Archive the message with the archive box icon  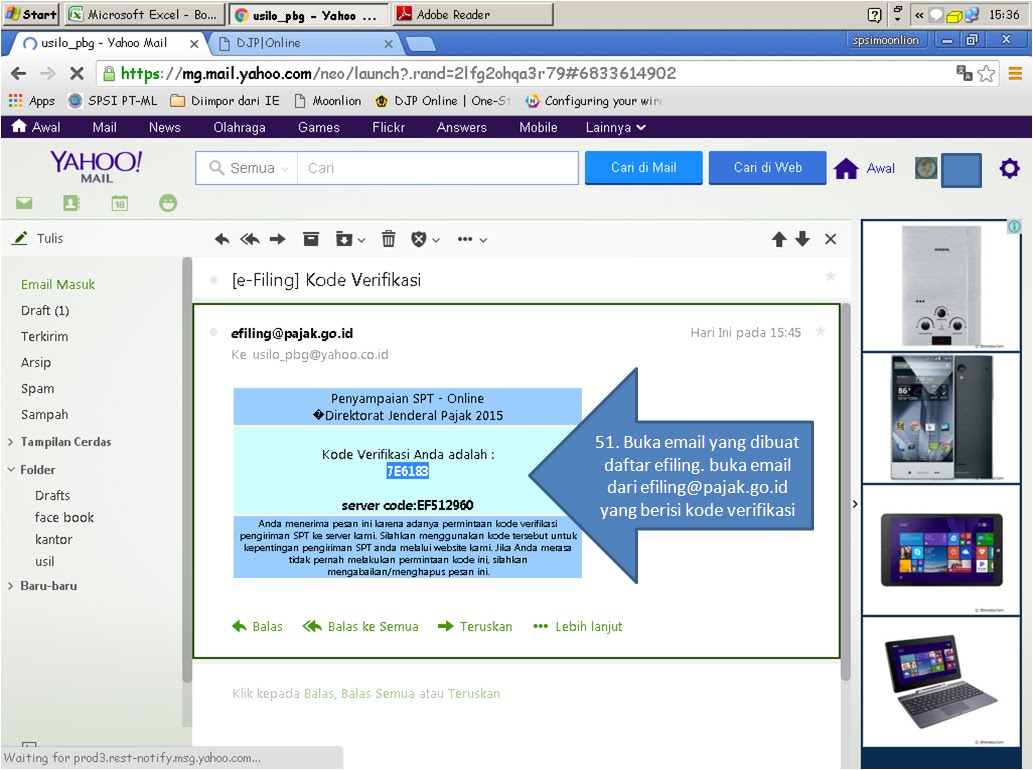point(311,238)
